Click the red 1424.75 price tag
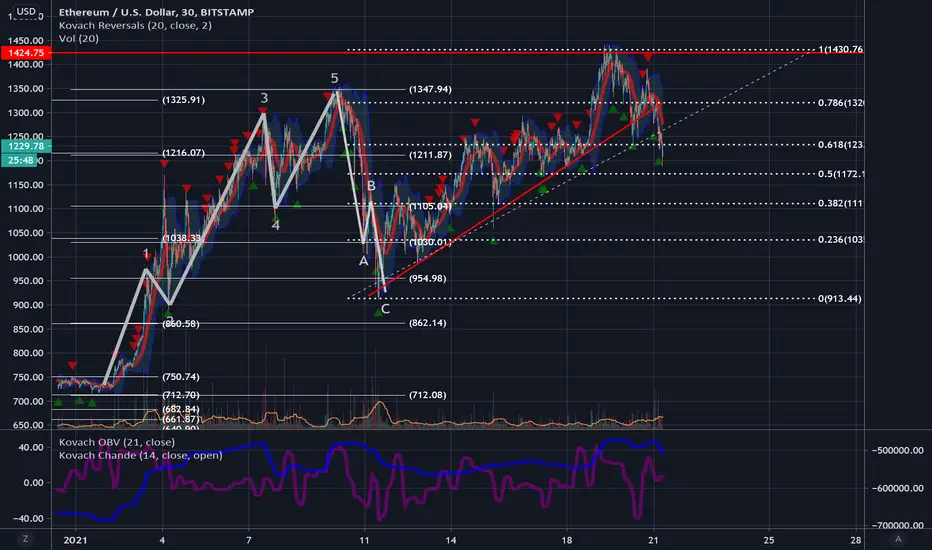 26,52
